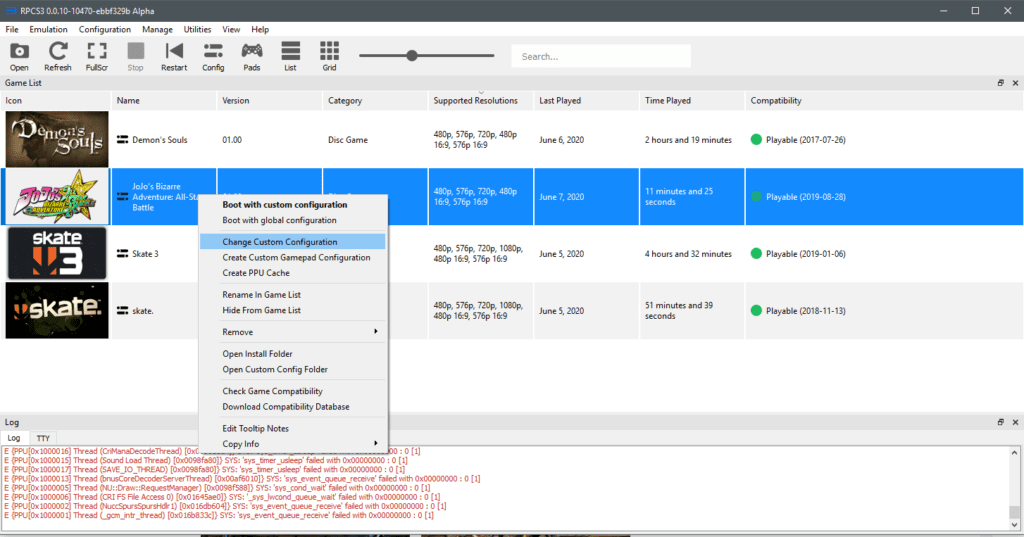
Task: Click green compatibility dot for skate.
Action: click(x=756, y=310)
